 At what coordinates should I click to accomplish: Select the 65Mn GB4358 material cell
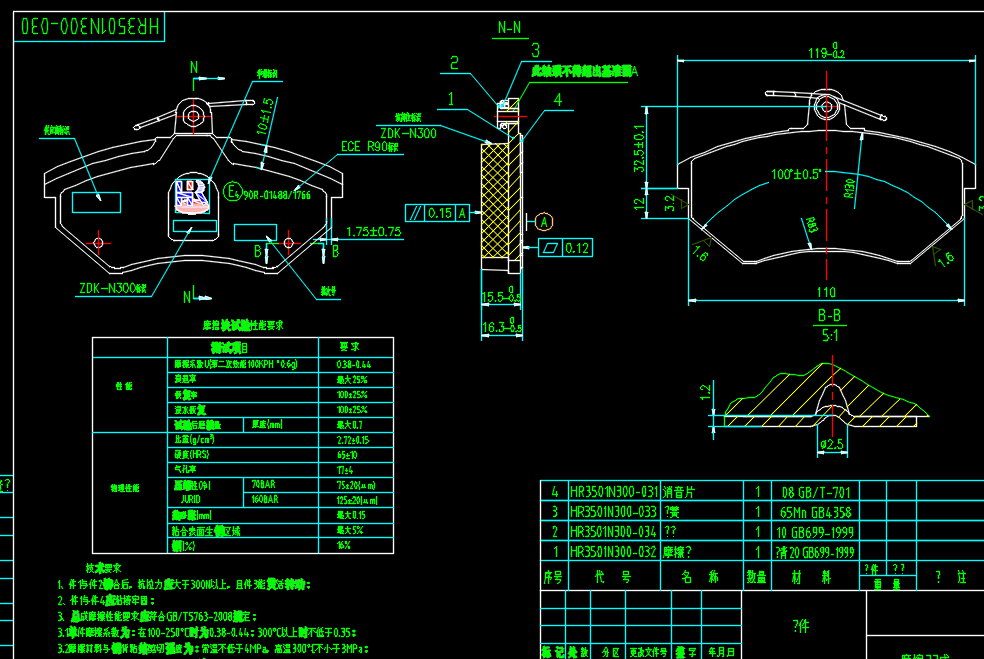coord(815,511)
